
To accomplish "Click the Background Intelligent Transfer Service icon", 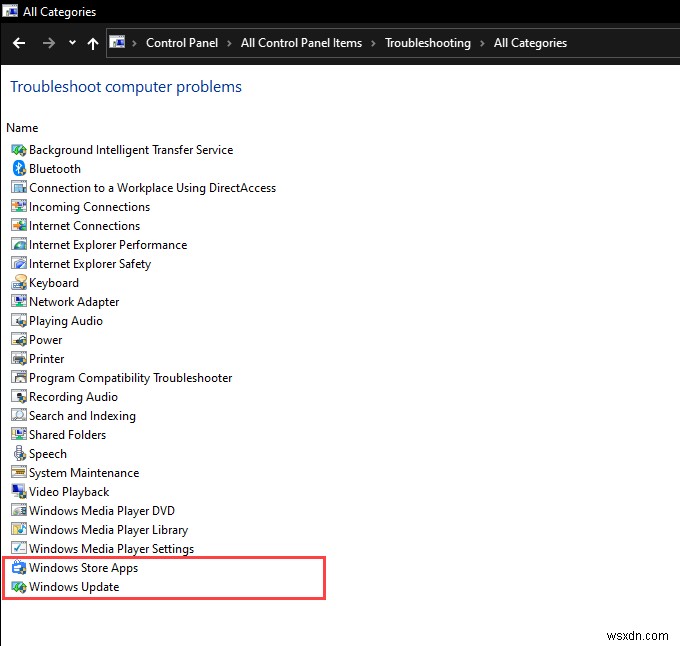I will [x=19, y=150].
